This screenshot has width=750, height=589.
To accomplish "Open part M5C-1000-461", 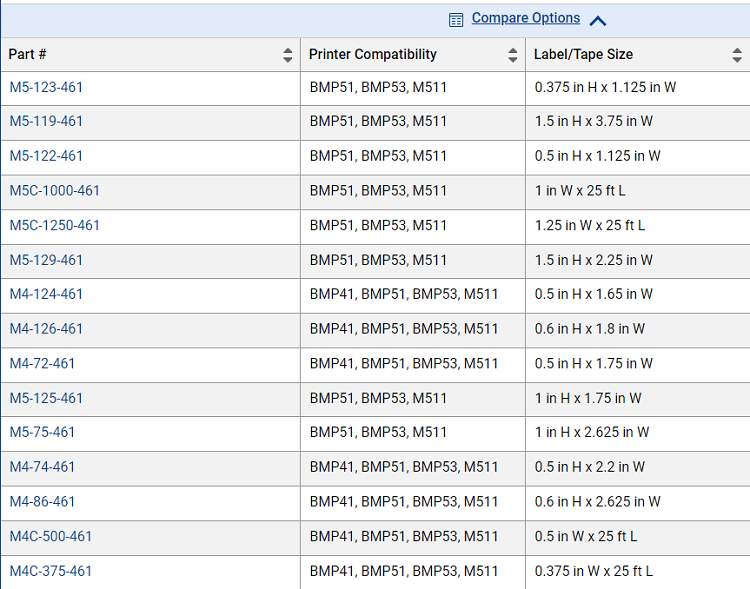I will point(55,191).
